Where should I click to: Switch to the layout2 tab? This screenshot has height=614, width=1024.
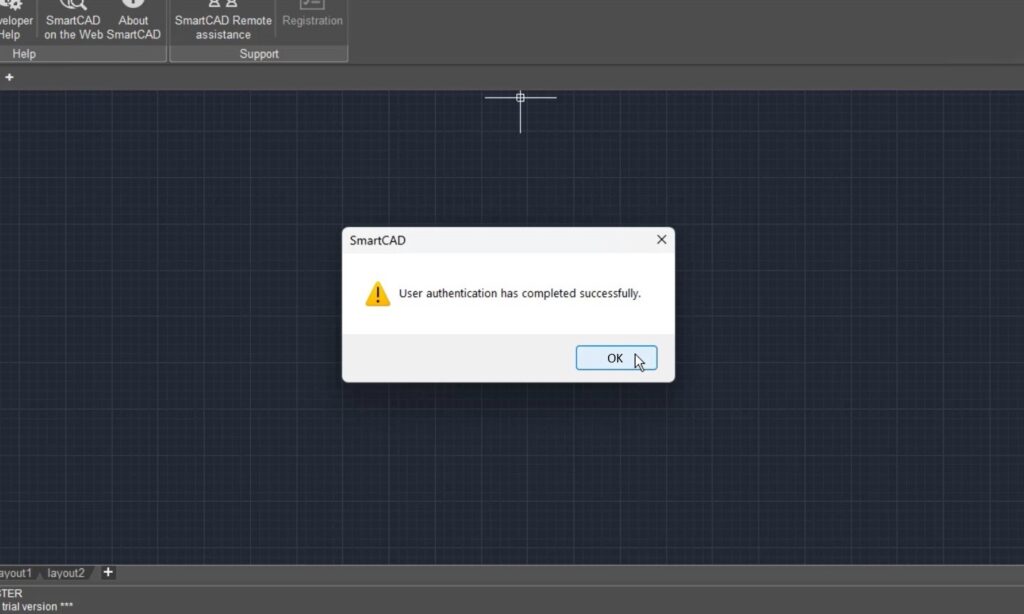coord(66,573)
